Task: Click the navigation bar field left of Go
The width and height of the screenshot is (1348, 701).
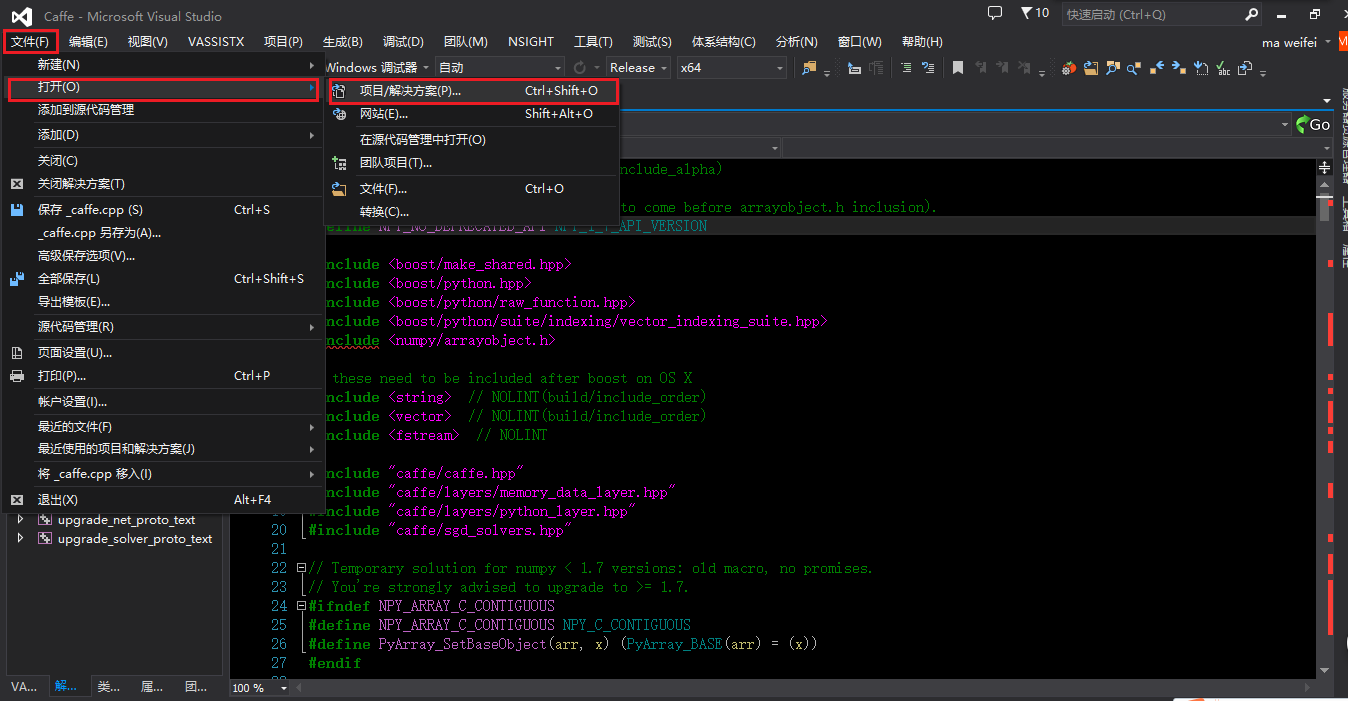Action: pos(956,125)
